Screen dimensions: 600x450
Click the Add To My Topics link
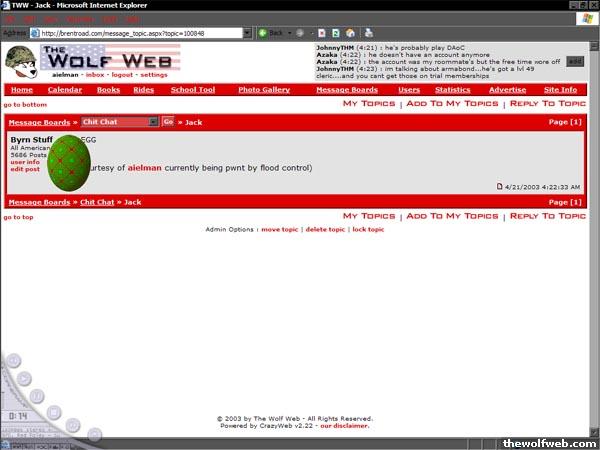[451, 103]
